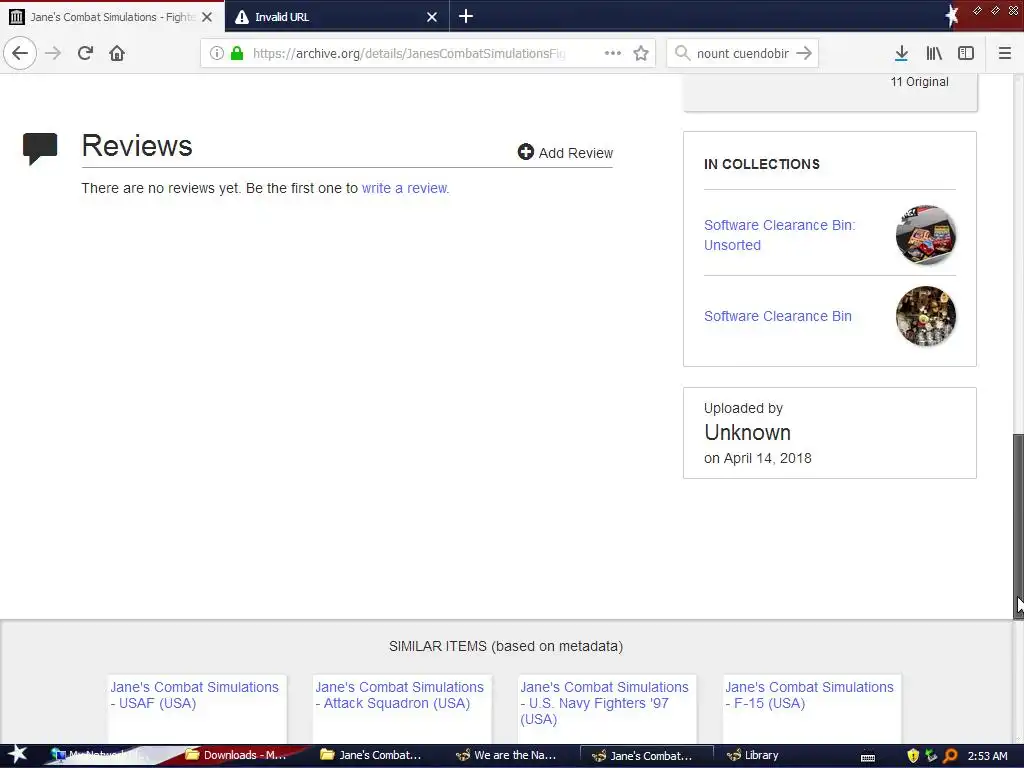Image resolution: width=1024 pixels, height=768 pixels.
Task: Switch to Jane's Combat folder taskbar item
Action: 370,756
